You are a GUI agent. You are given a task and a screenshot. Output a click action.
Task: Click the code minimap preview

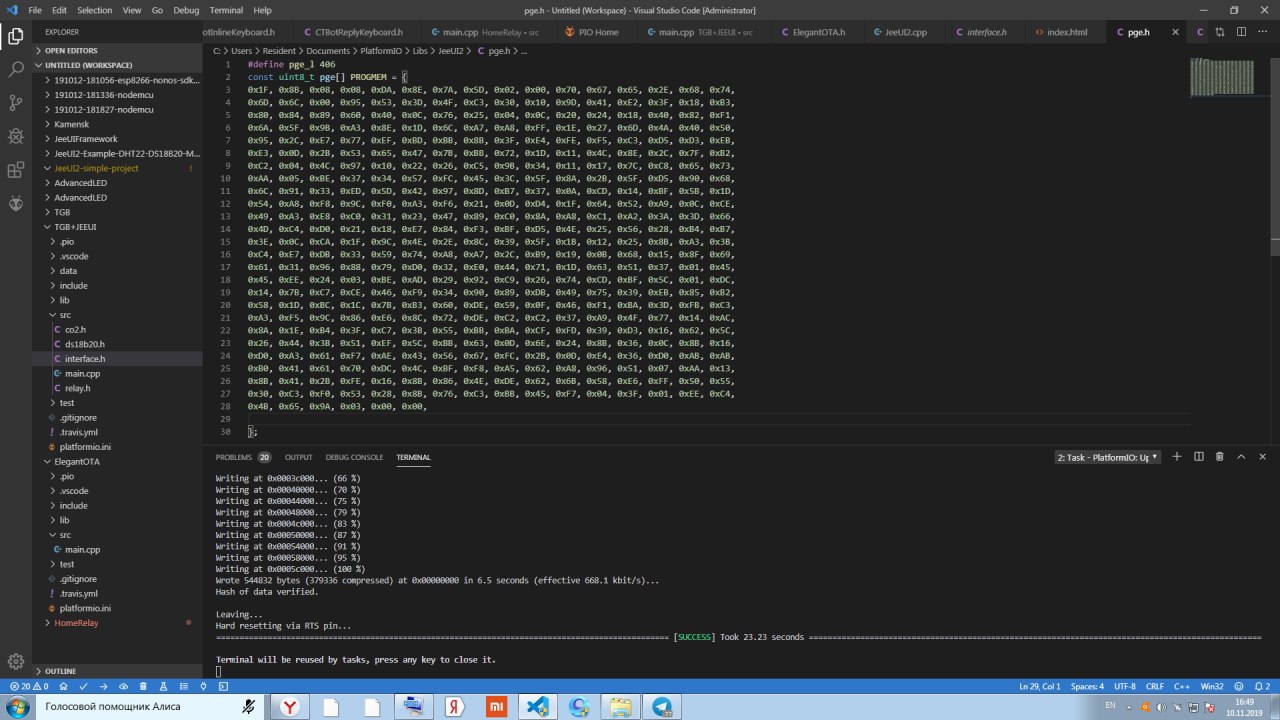click(1221, 78)
